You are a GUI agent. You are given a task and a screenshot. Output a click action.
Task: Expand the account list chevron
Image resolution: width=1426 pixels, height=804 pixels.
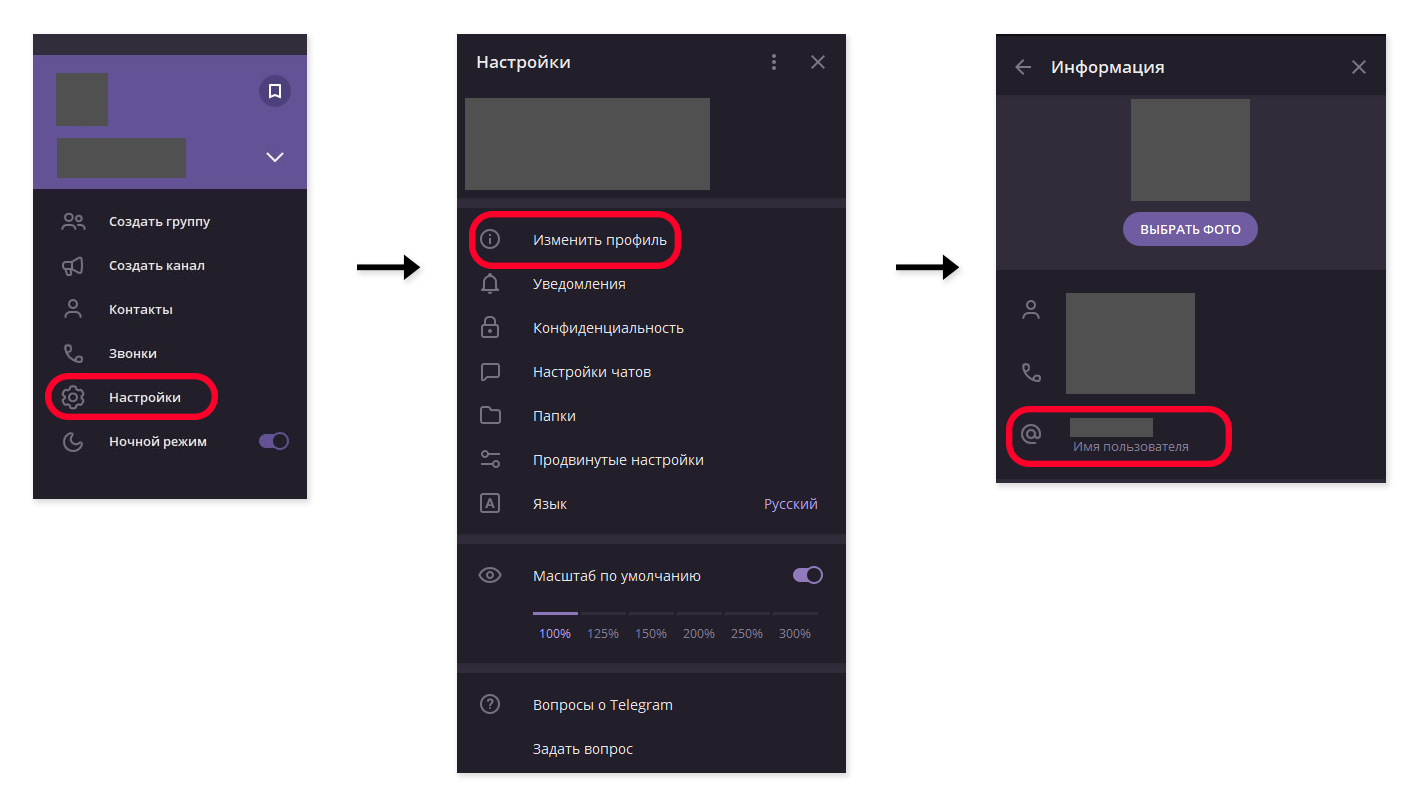click(275, 157)
